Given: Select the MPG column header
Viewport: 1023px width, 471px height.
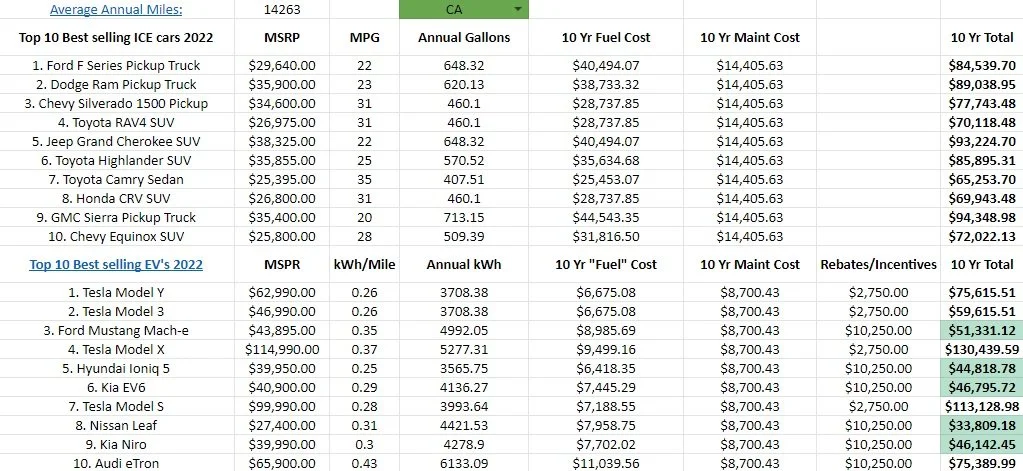Looking at the screenshot, I should point(364,38).
